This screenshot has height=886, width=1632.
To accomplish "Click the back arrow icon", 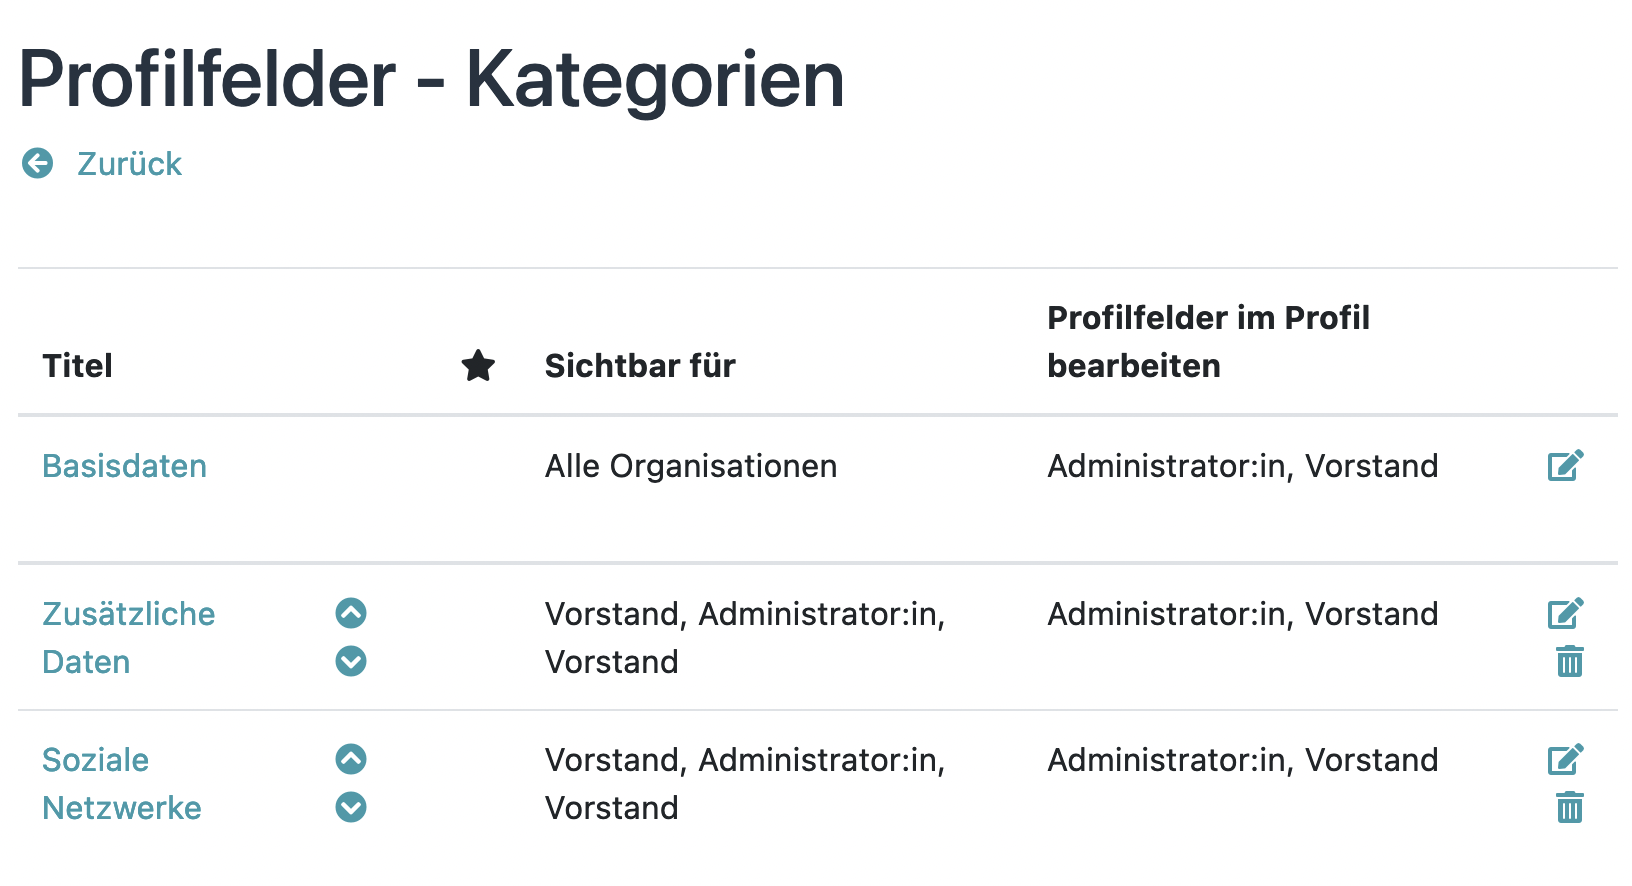I will (38, 163).
